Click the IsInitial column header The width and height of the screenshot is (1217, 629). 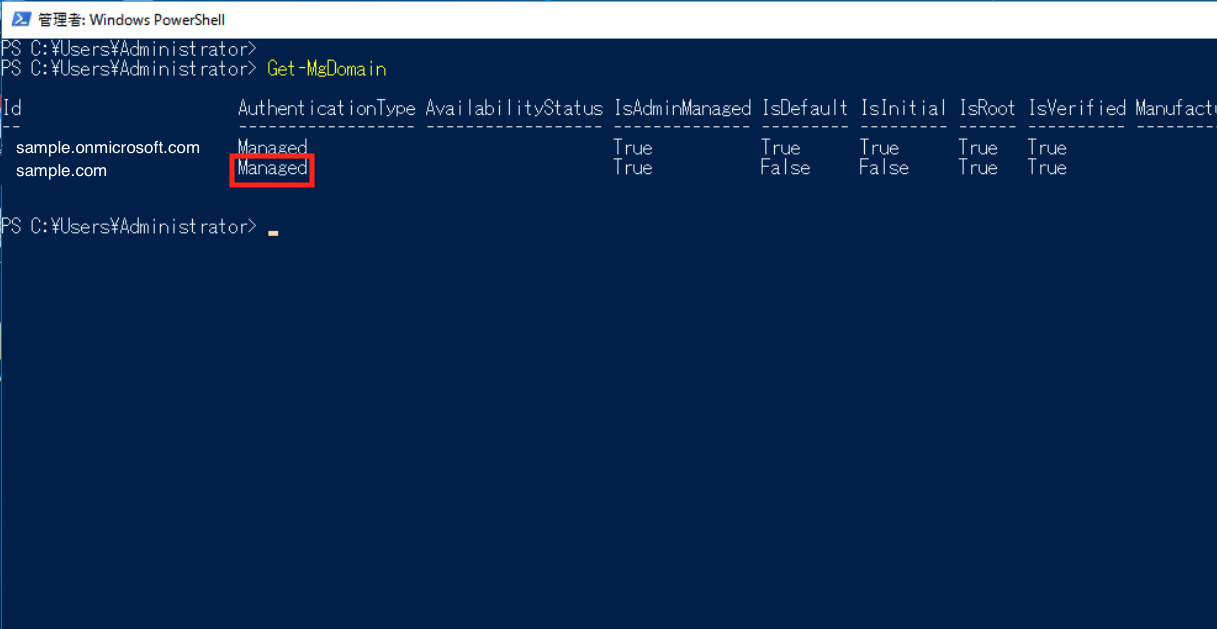click(903, 108)
